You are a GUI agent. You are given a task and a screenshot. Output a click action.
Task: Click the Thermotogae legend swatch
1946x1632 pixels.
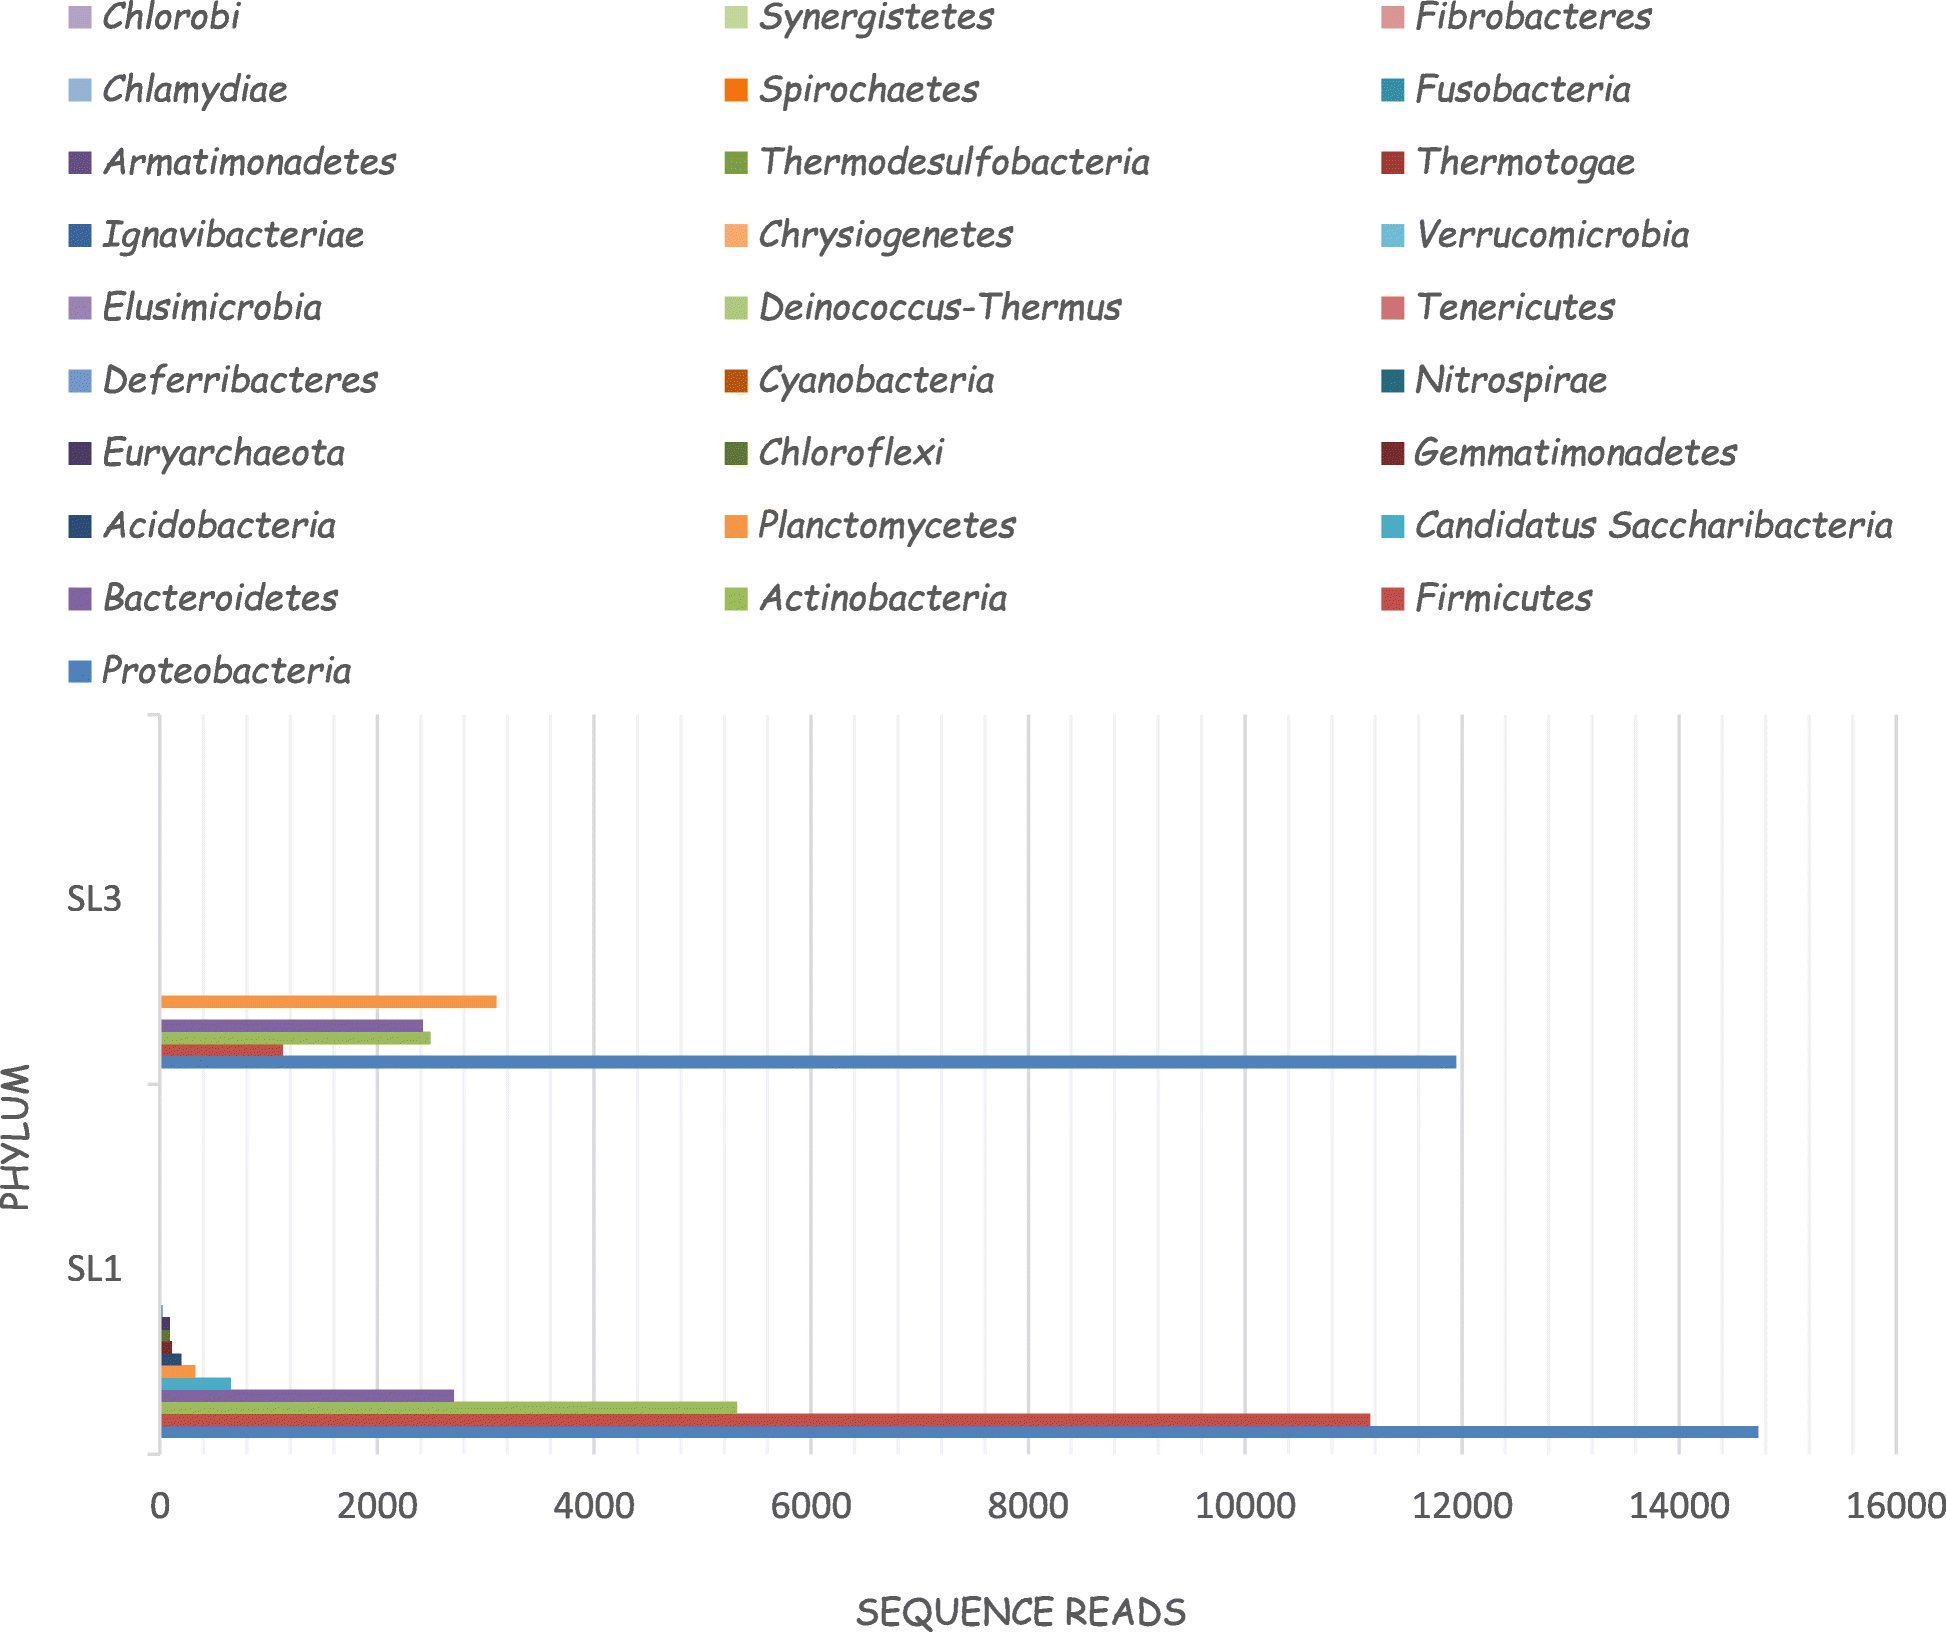coord(1393,162)
